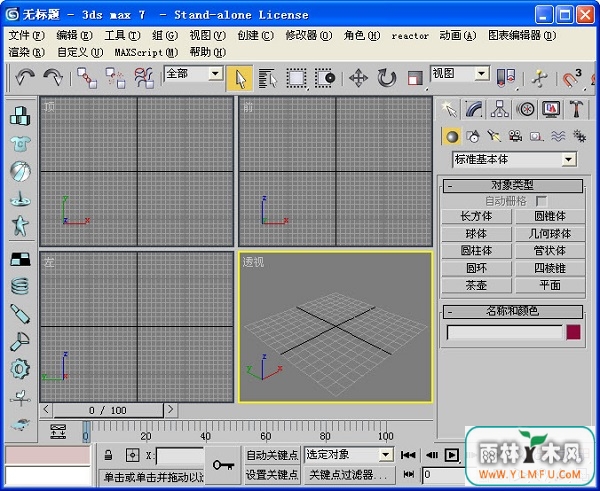Screen dimensions: 600x491
Task: Open the 选定对象 key filter dropdown
Action: tap(386, 455)
